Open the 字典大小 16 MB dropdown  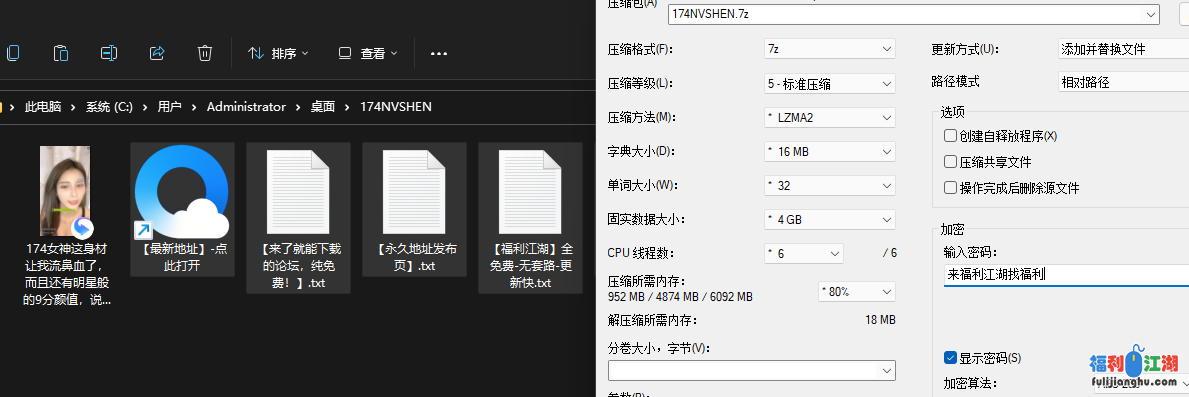point(830,152)
